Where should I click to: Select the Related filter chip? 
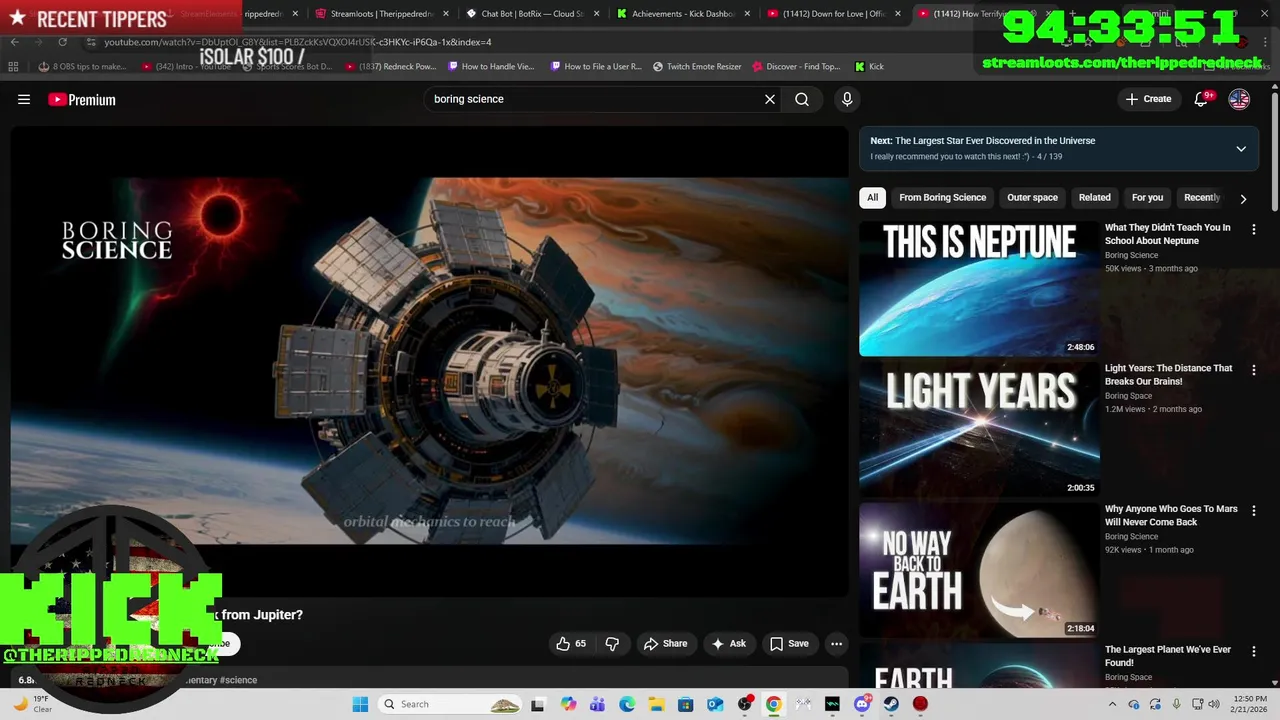(x=1094, y=198)
